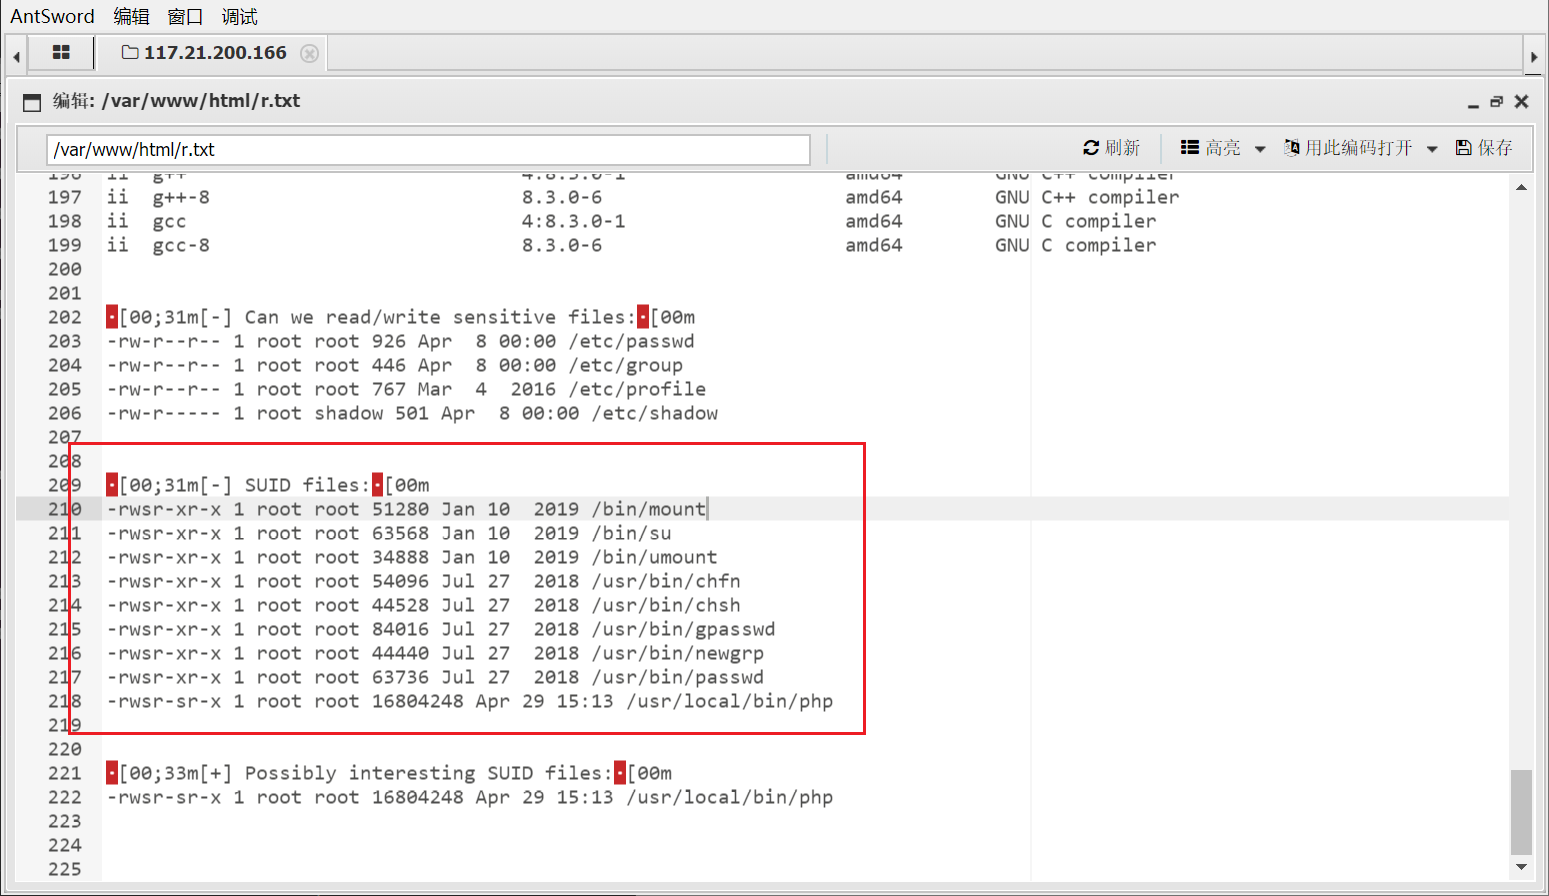1549x896 pixels.
Task: Click the 刷新 refresh button
Action: click(x=1111, y=148)
